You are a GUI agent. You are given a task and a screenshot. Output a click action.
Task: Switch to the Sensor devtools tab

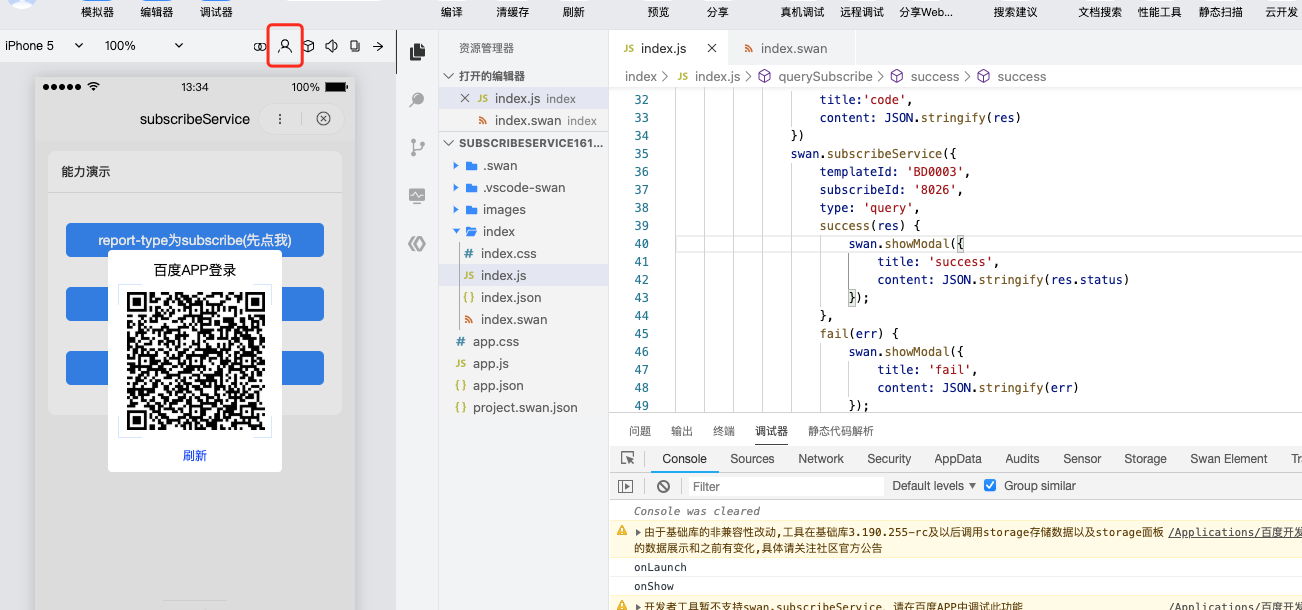(1082, 459)
